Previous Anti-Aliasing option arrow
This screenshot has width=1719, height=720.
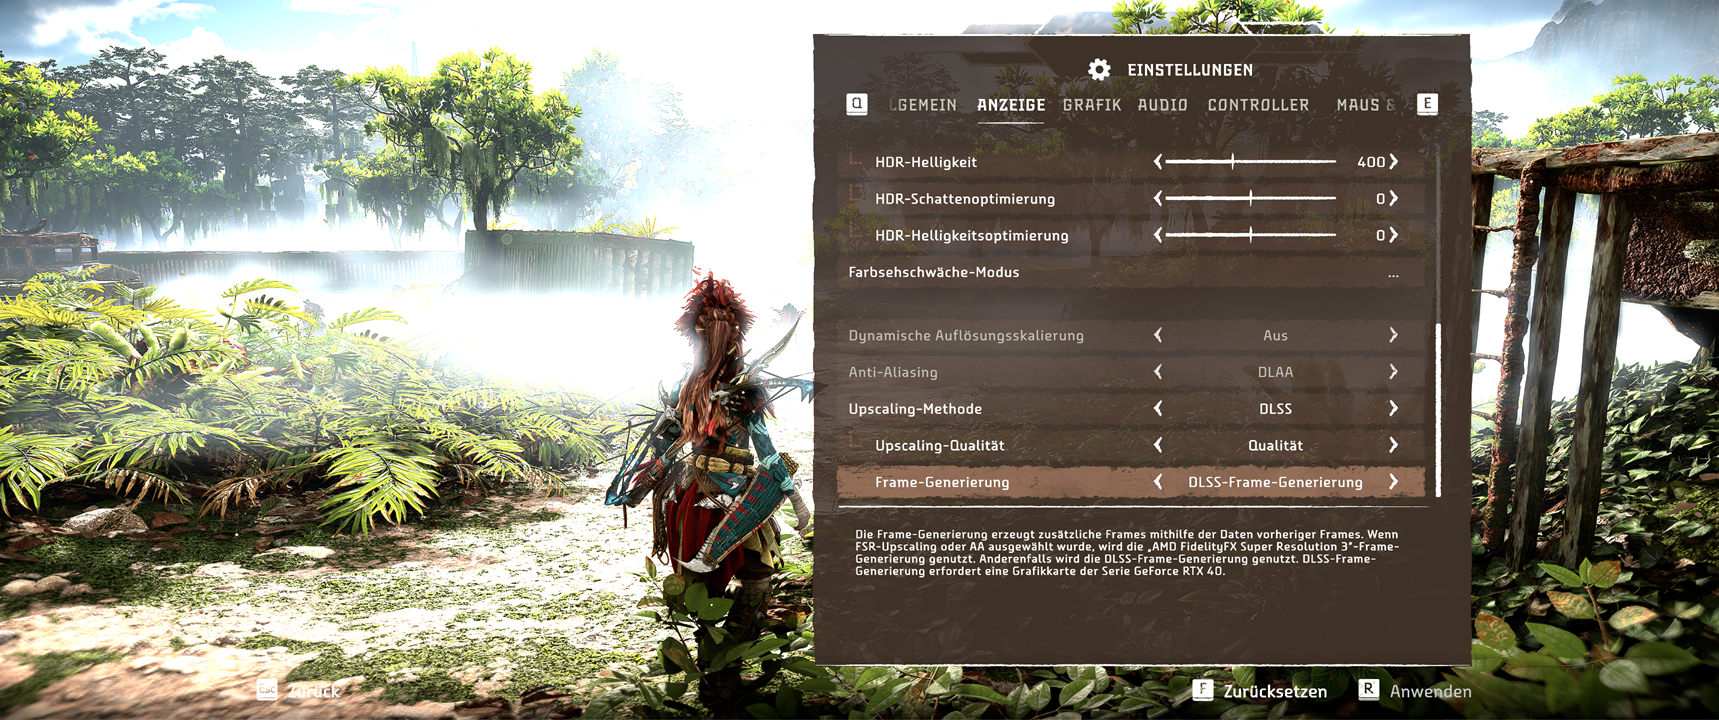pyautogui.click(x=1158, y=372)
